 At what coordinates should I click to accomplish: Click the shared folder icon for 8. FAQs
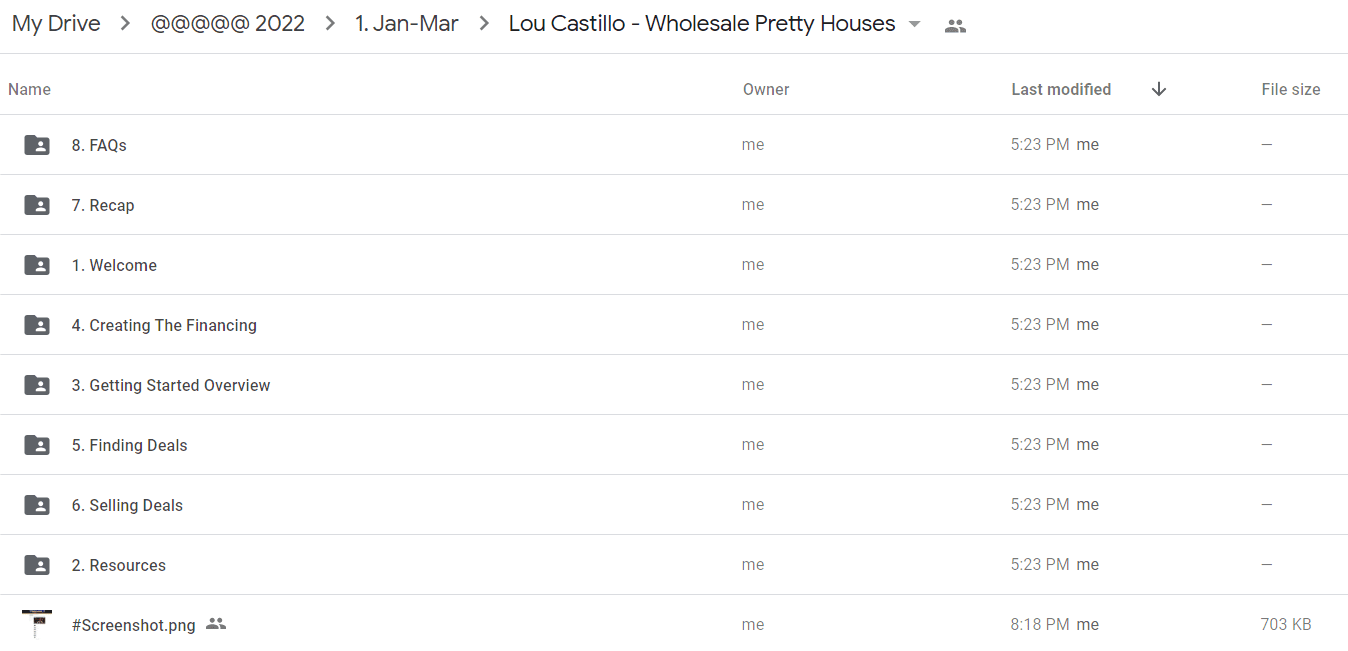[x=37, y=145]
